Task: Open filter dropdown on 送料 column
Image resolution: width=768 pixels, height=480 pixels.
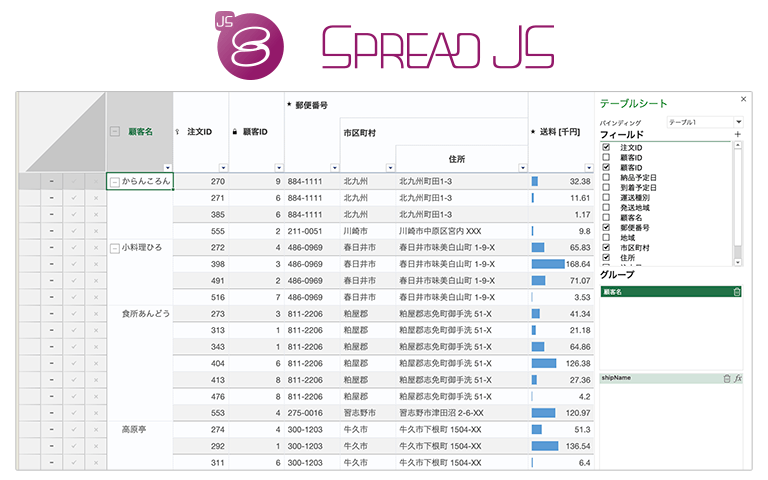Action: (x=587, y=167)
